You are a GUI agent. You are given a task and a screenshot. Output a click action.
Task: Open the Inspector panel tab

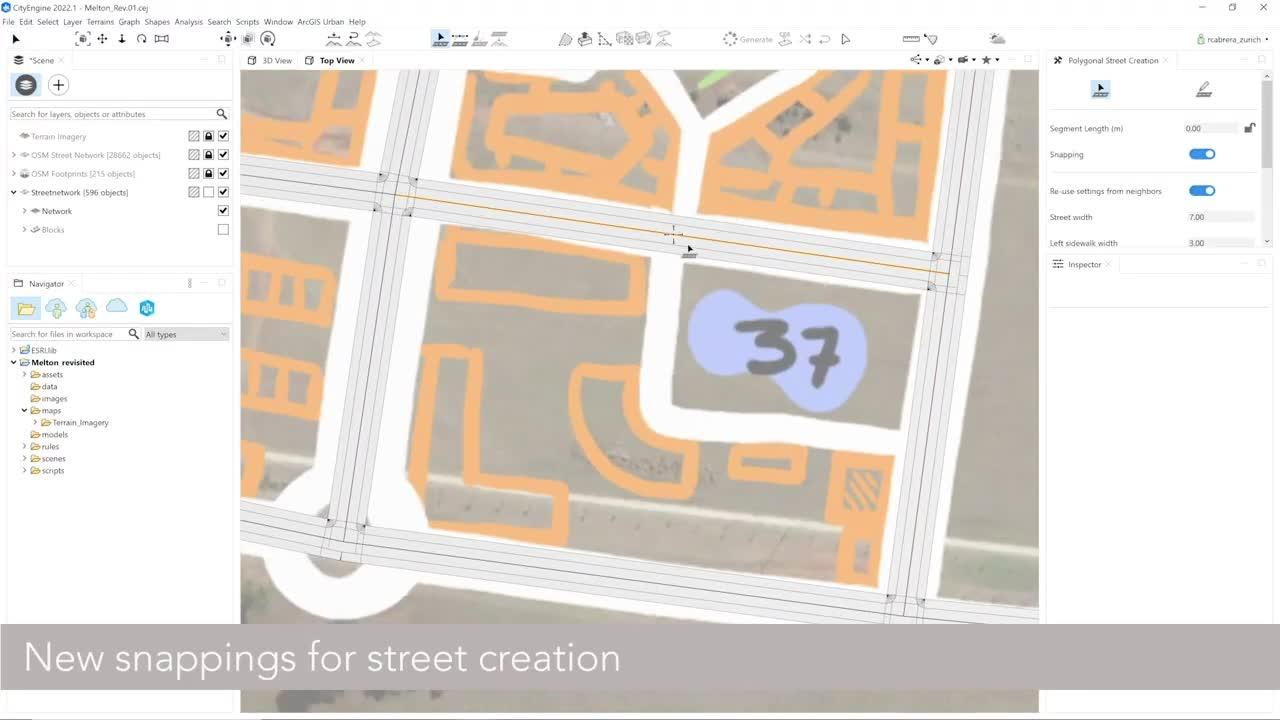(1085, 264)
